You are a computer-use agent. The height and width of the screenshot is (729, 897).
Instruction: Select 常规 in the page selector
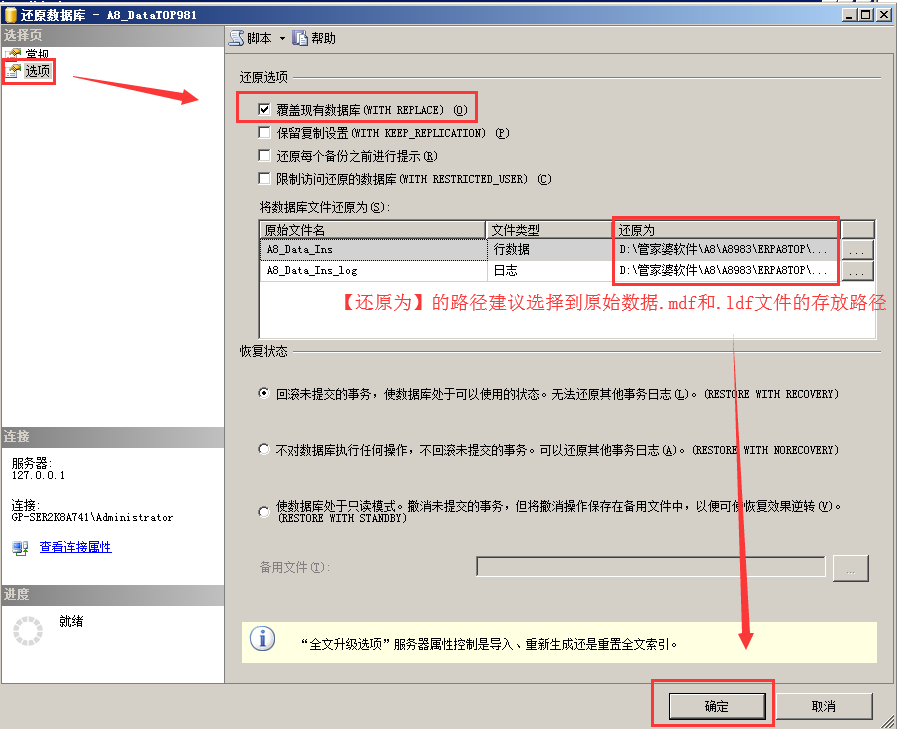(38, 53)
